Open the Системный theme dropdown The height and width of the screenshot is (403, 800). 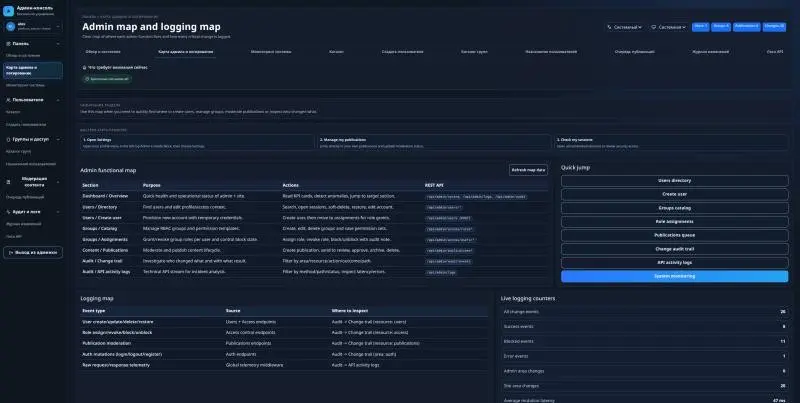click(x=624, y=27)
